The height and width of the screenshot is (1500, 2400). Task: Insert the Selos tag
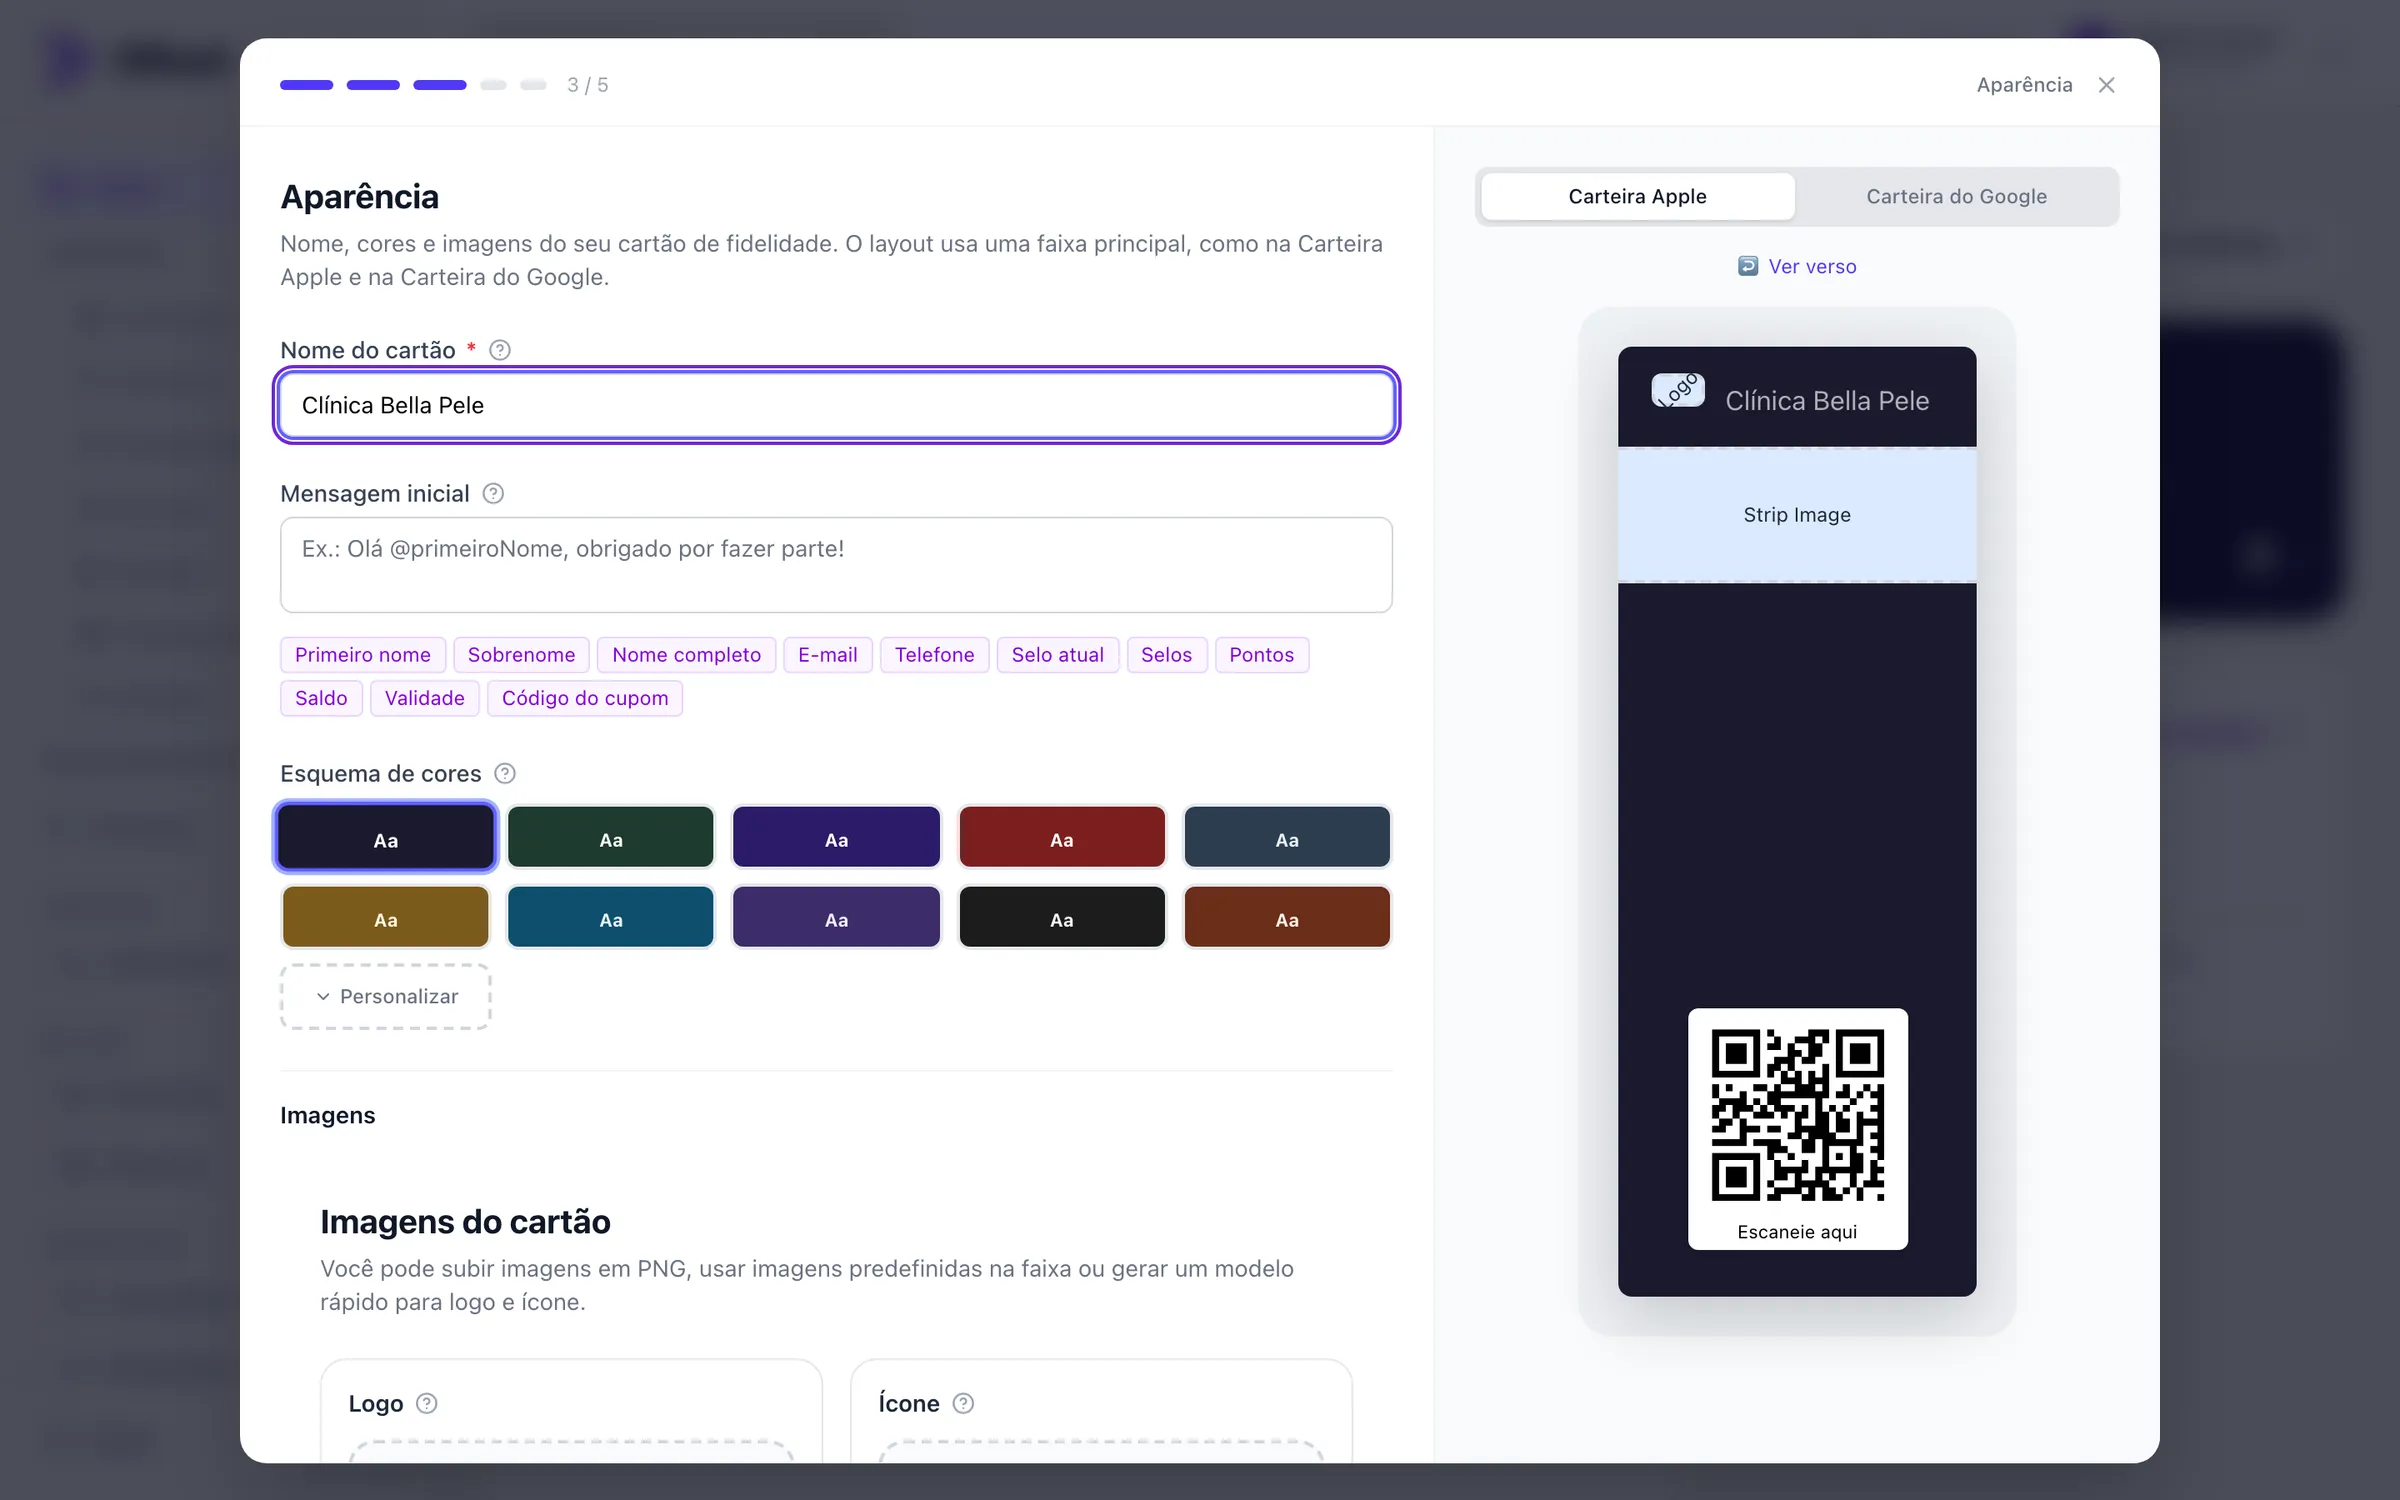click(1167, 655)
